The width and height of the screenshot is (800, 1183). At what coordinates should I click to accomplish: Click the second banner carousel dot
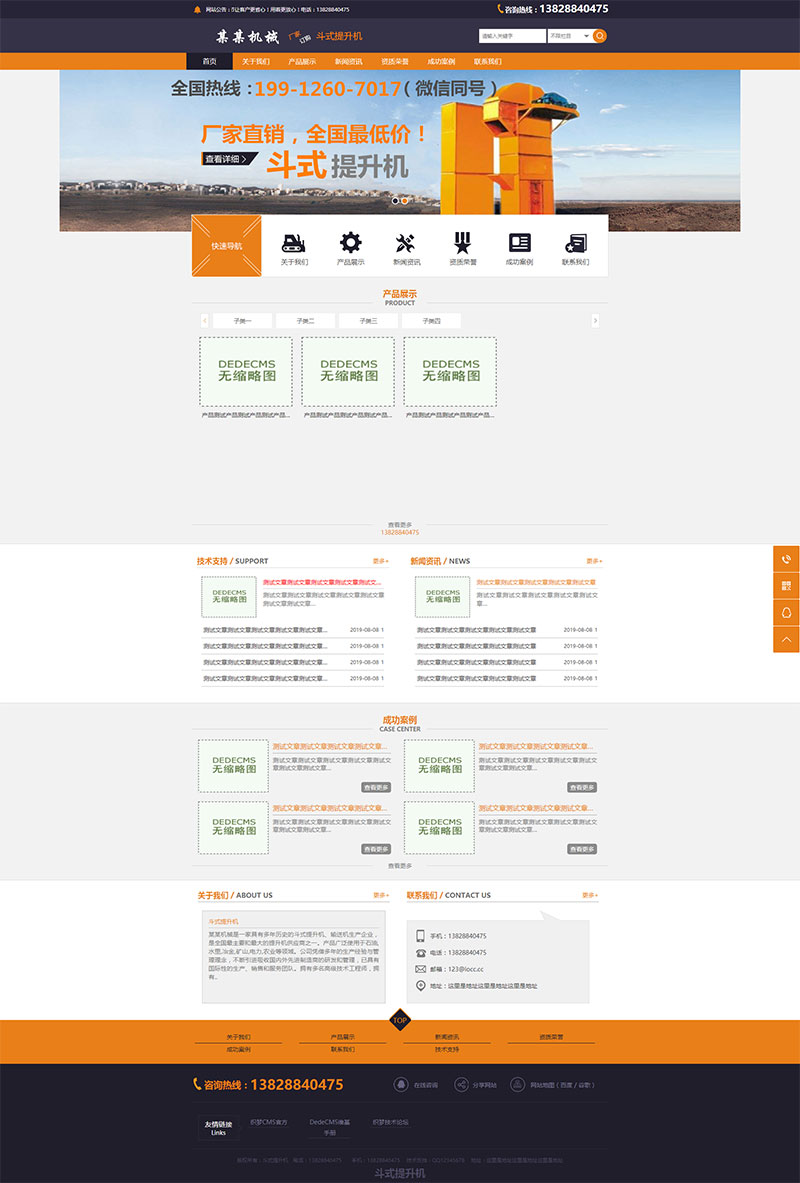pos(406,201)
